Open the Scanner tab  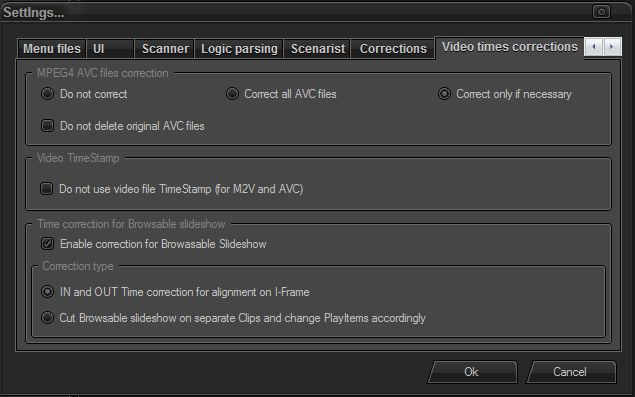(x=164, y=49)
